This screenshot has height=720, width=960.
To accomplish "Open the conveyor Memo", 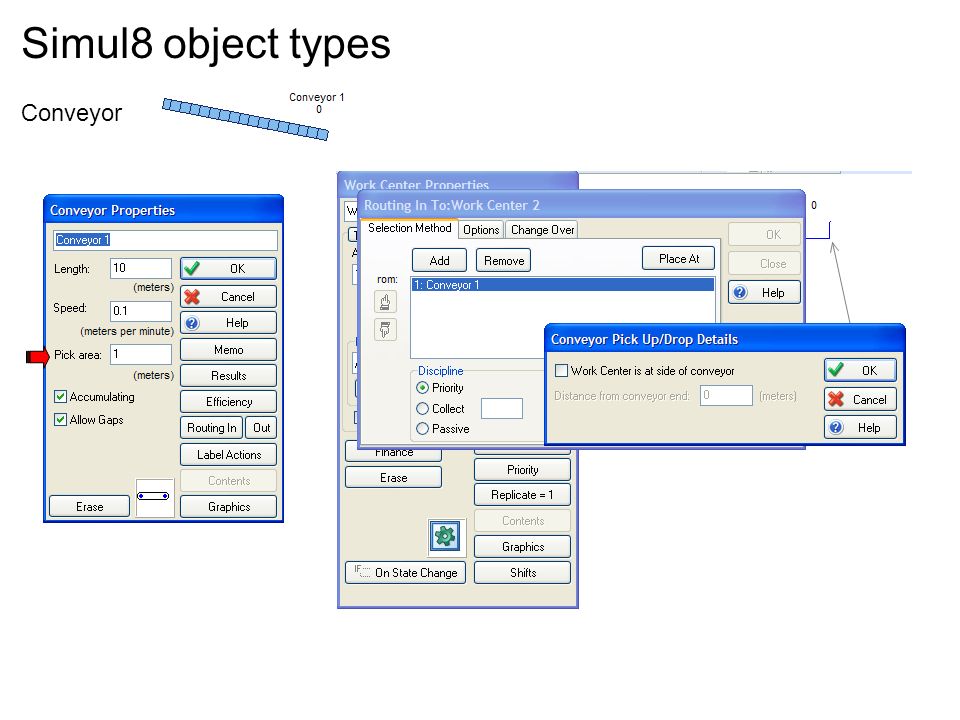I will (x=228, y=350).
